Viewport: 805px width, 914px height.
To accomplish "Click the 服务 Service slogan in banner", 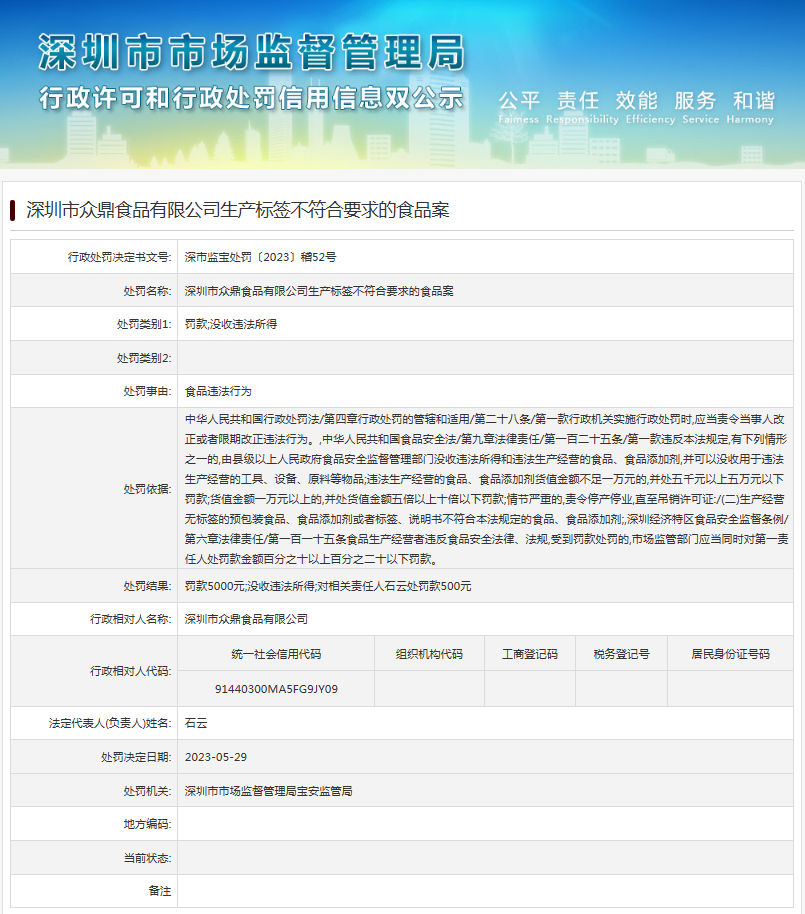I will click(x=700, y=107).
